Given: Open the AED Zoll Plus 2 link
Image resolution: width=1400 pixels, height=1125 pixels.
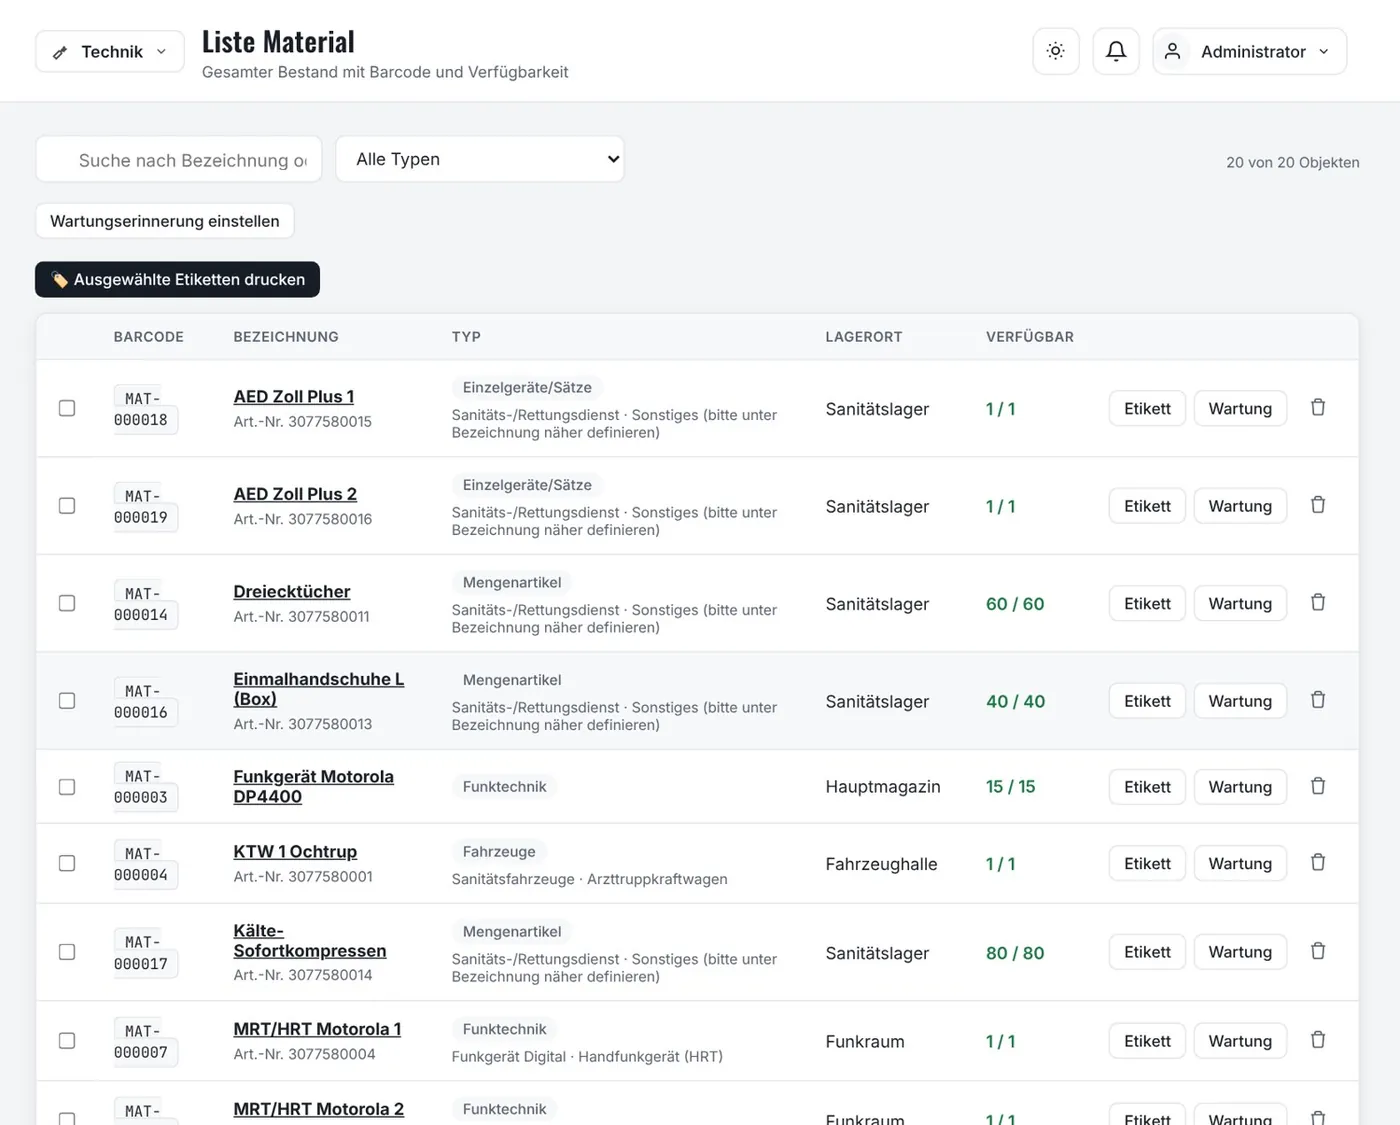Looking at the screenshot, I should click(x=295, y=494).
